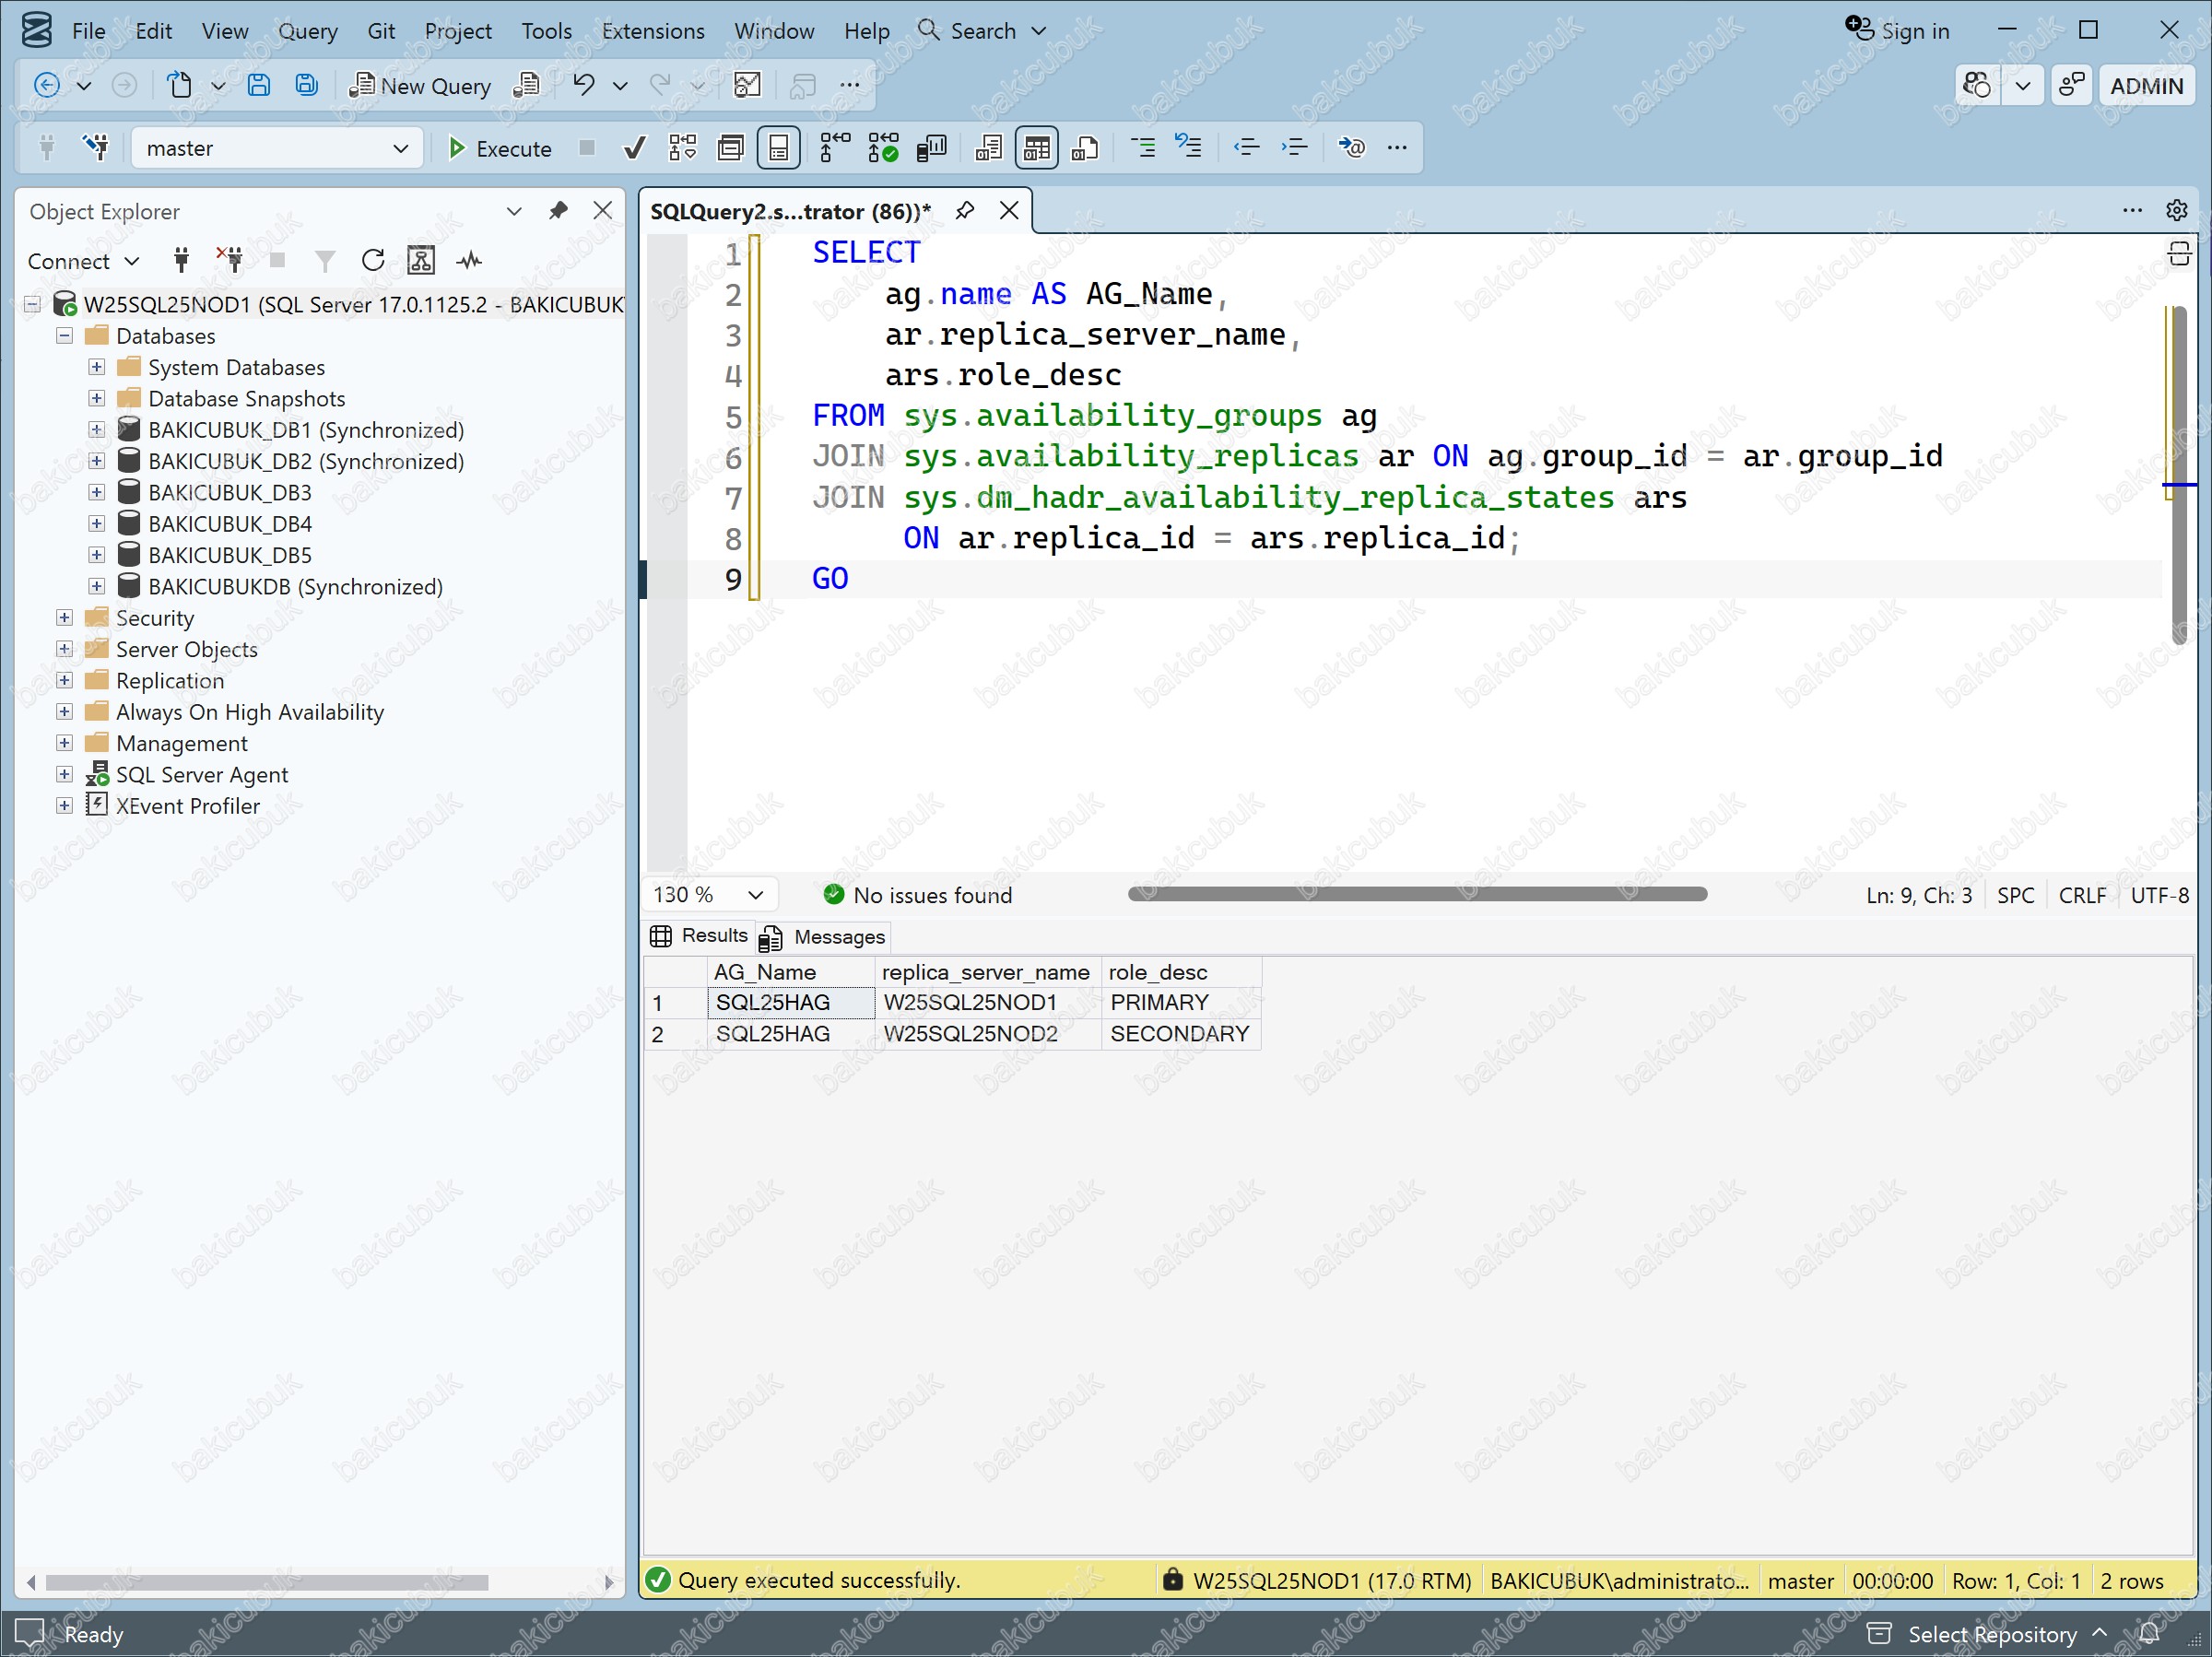Open the New Item dropdown arrow
The height and width of the screenshot is (1657, 2212).
tap(218, 86)
